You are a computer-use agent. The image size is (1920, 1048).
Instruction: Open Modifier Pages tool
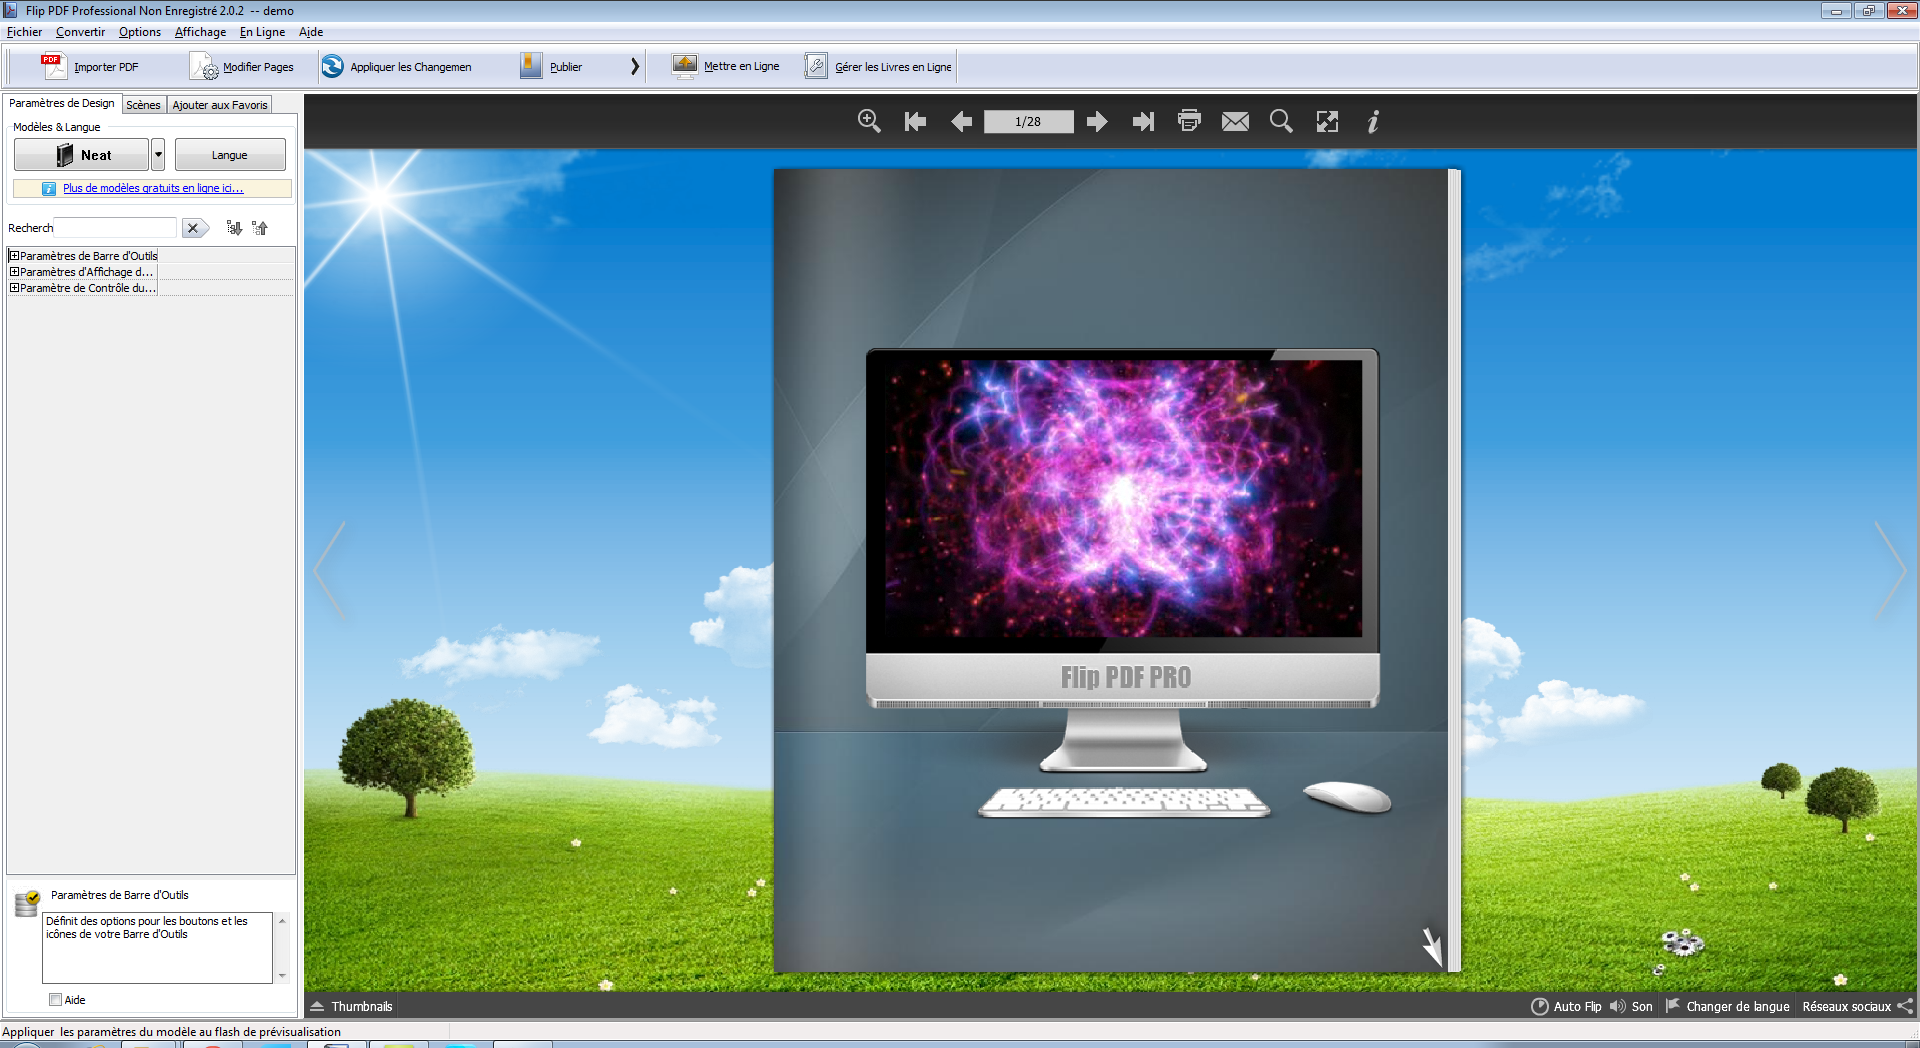click(242, 67)
